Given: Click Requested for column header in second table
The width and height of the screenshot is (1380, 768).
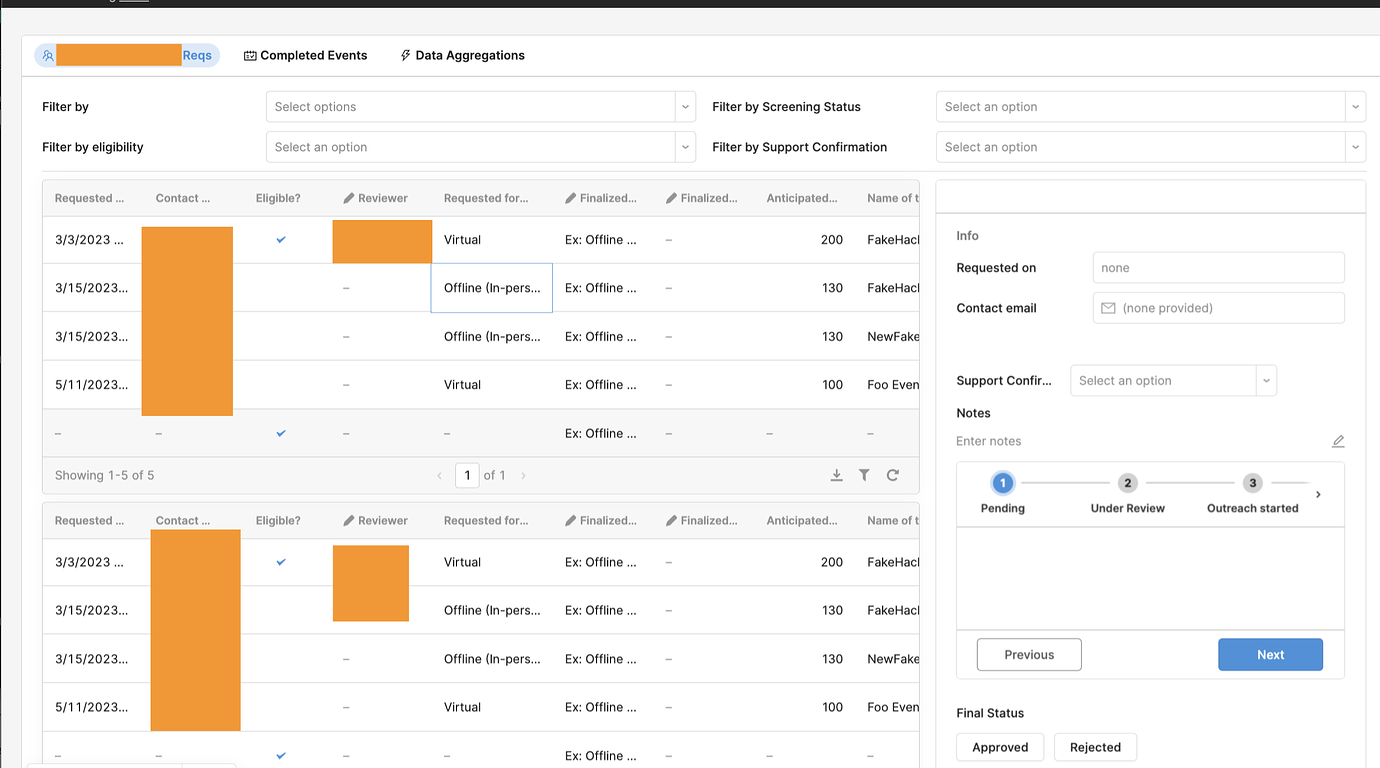Looking at the screenshot, I should click(486, 520).
